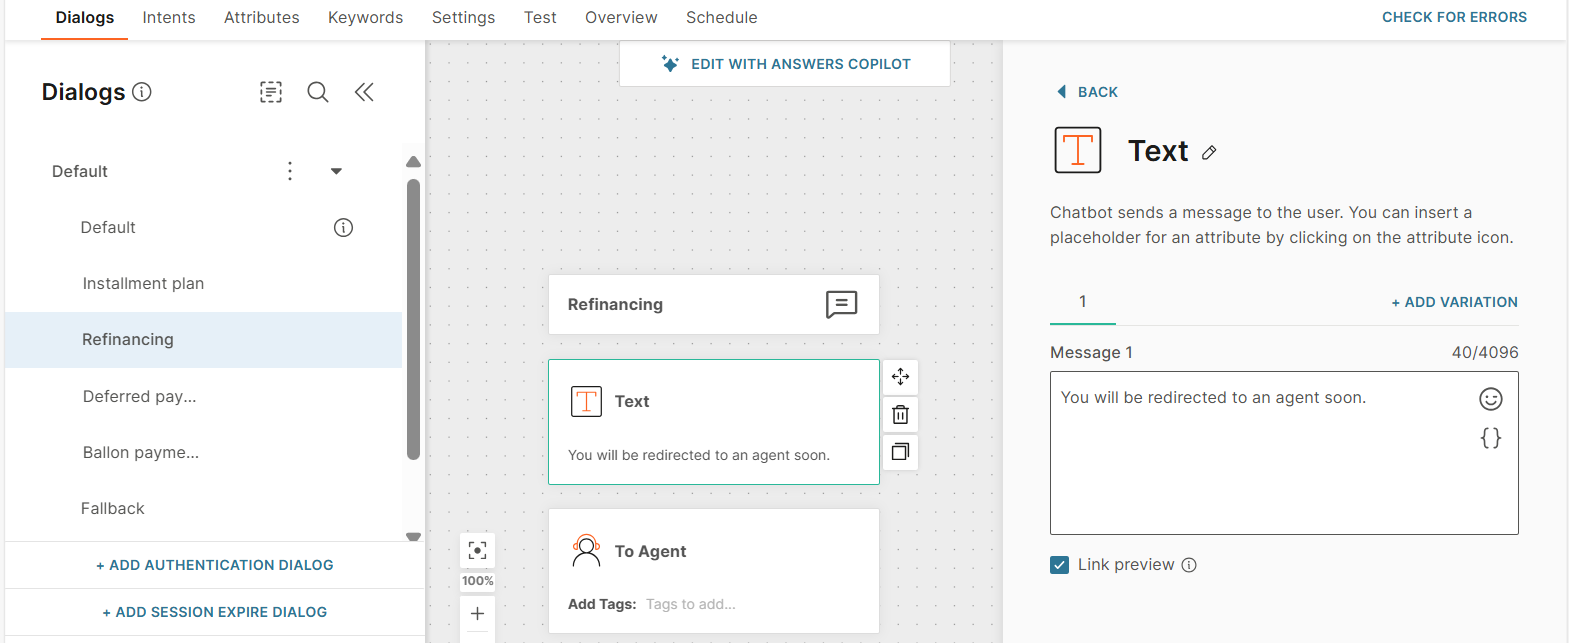The height and width of the screenshot is (643, 1569).
Task: Click the move handle icon beside Text block
Action: (901, 377)
